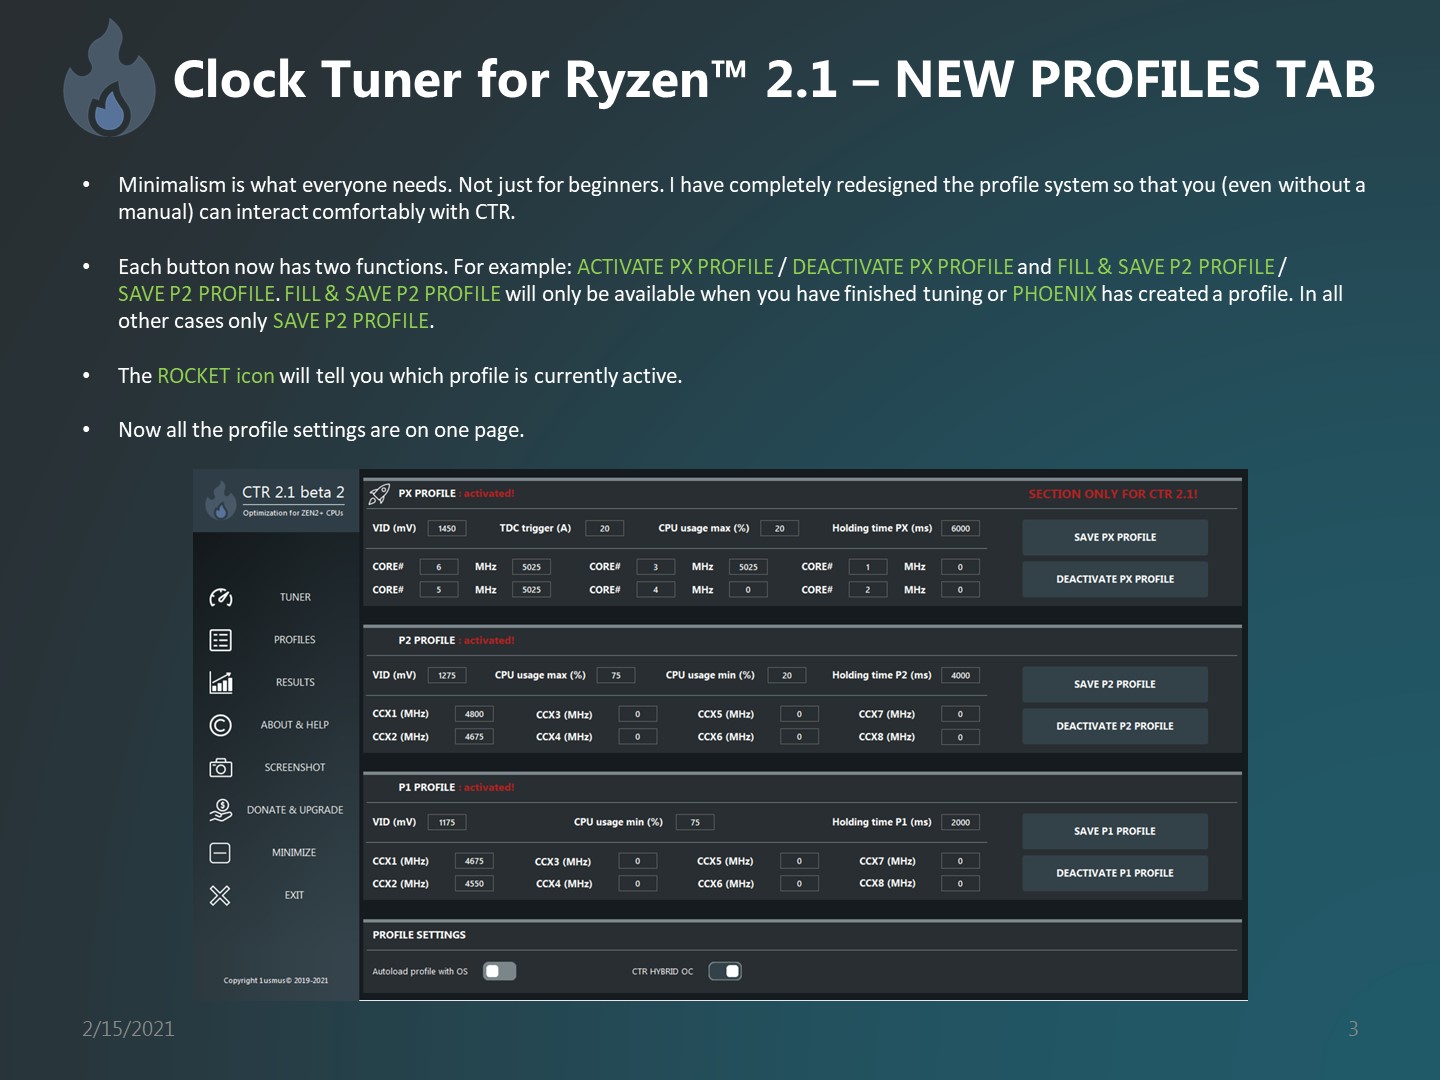Open the SCREENSHOT menu entry
Viewport: 1440px width, 1080px height.
click(x=294, y=767)
